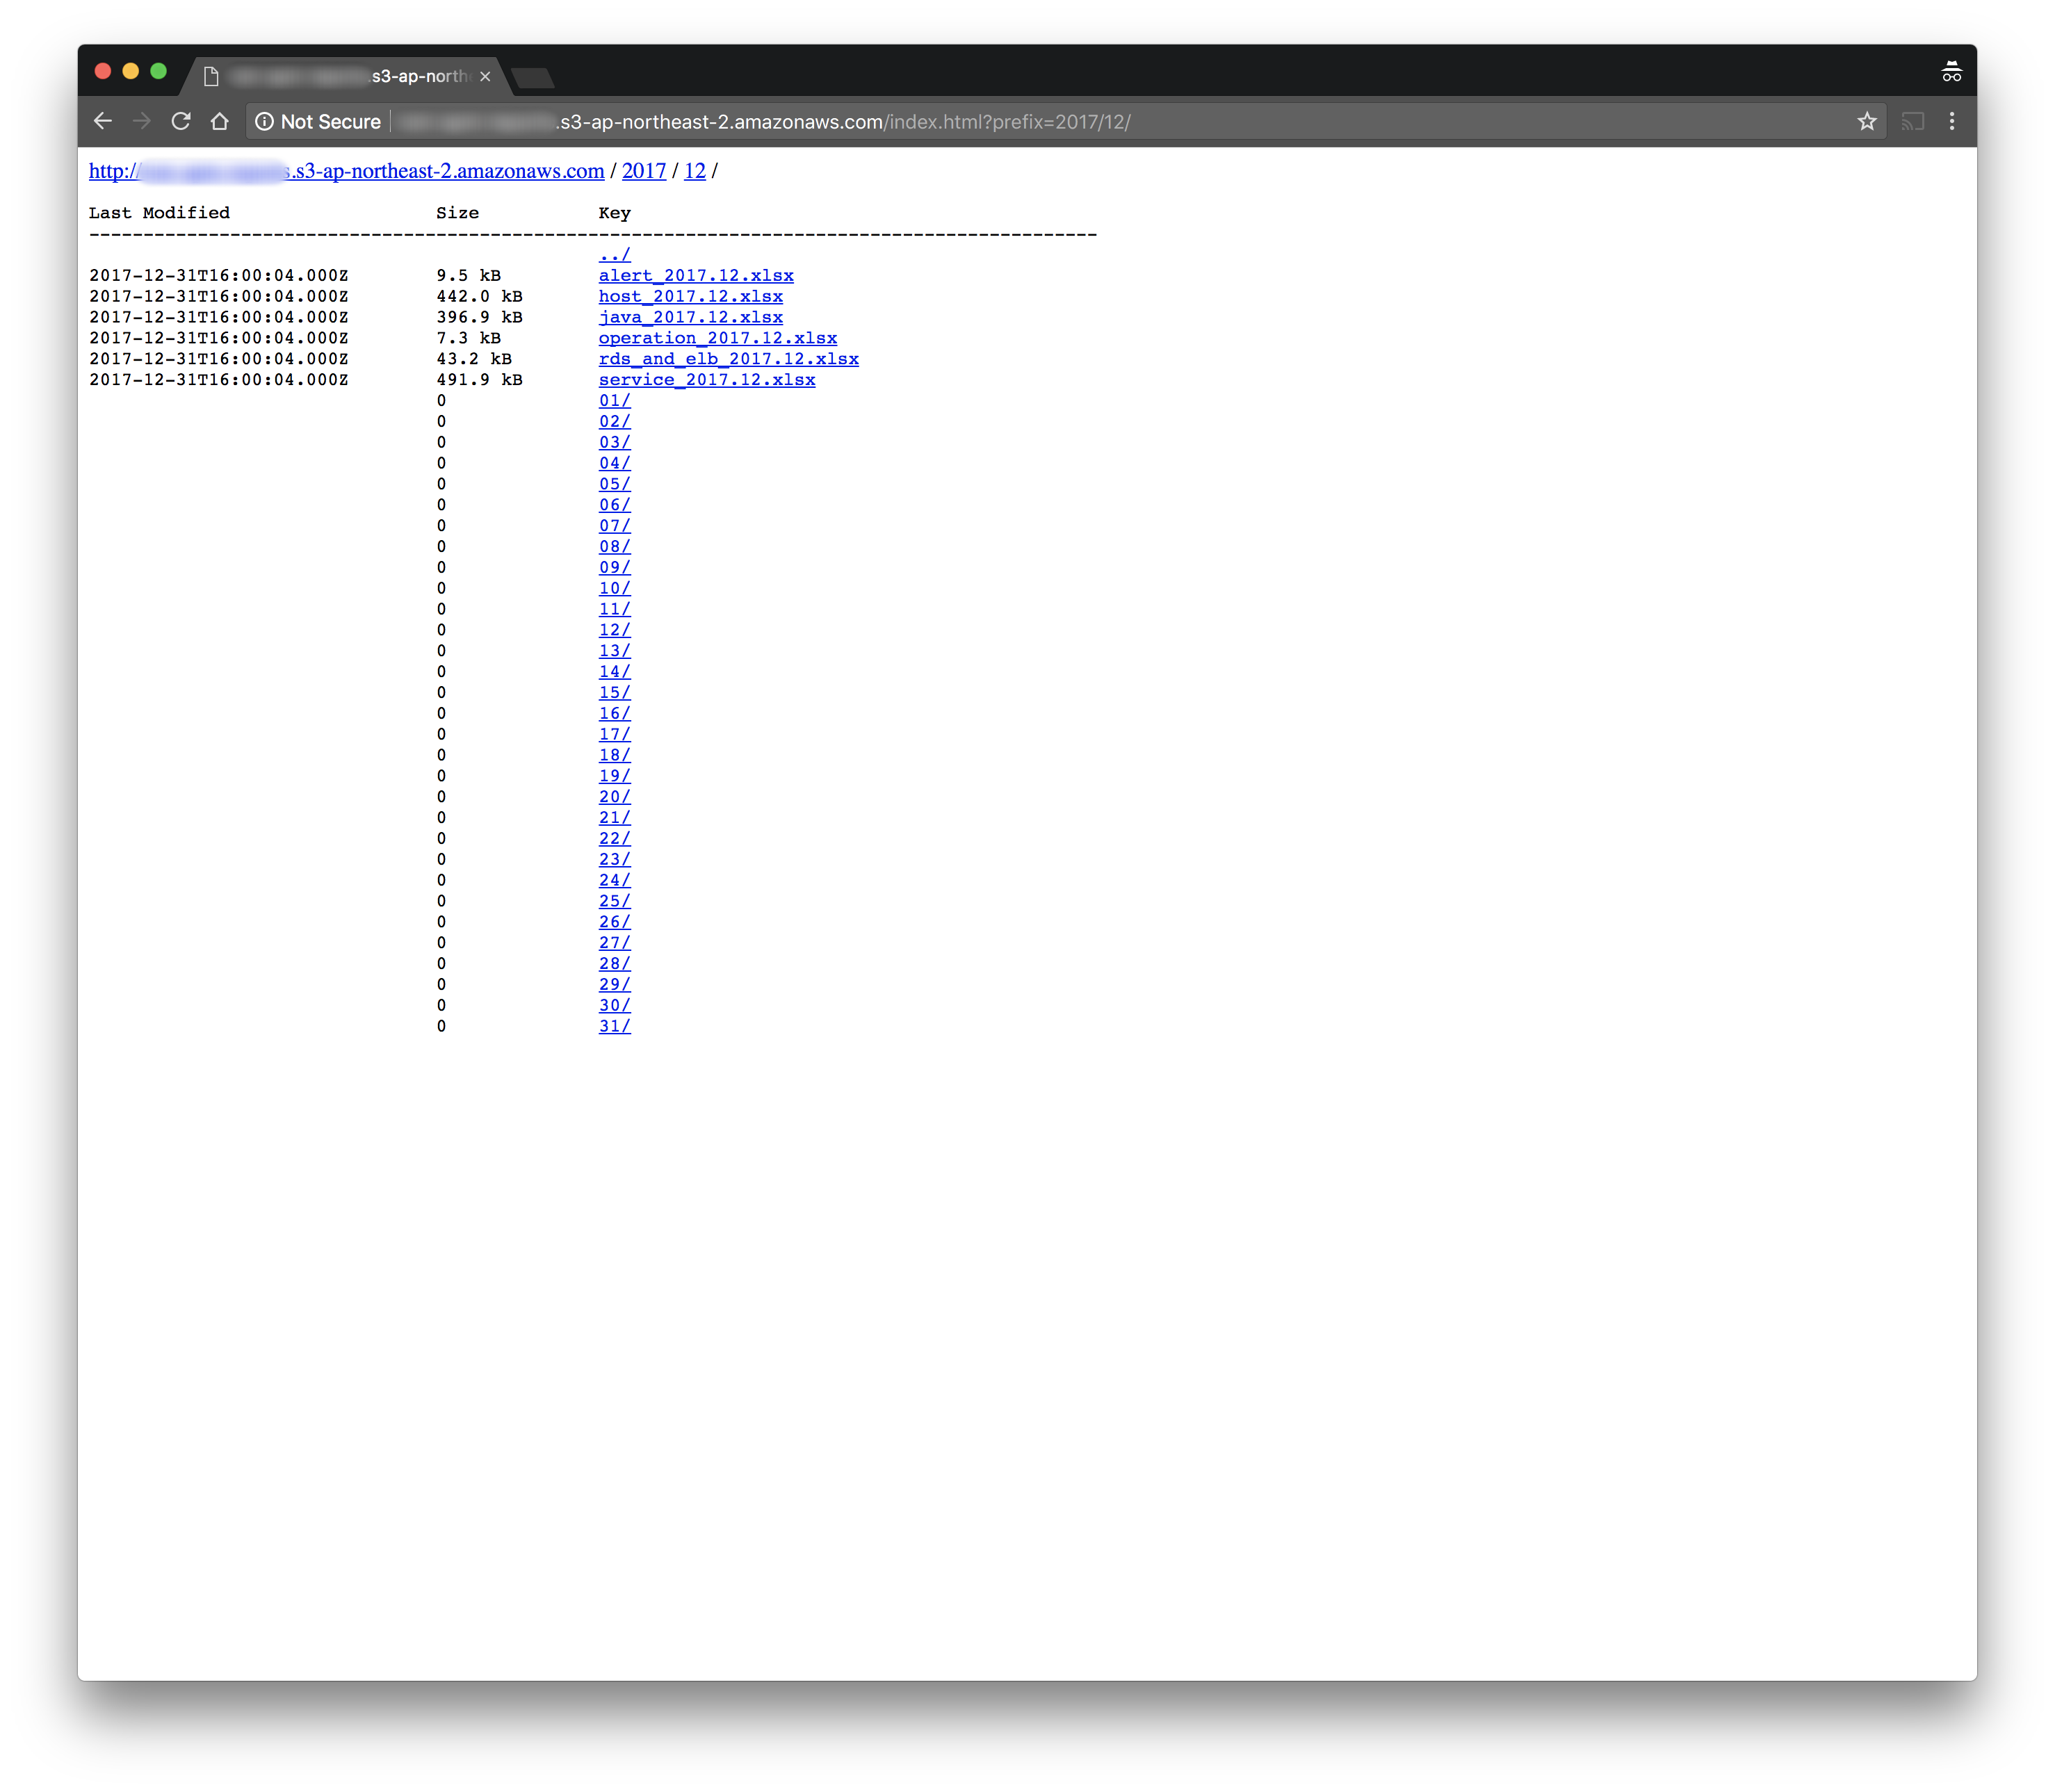This screenshot has height=1792, width=2055.
Task: Open folder 31/
Action: click(x=614, y=1026)
